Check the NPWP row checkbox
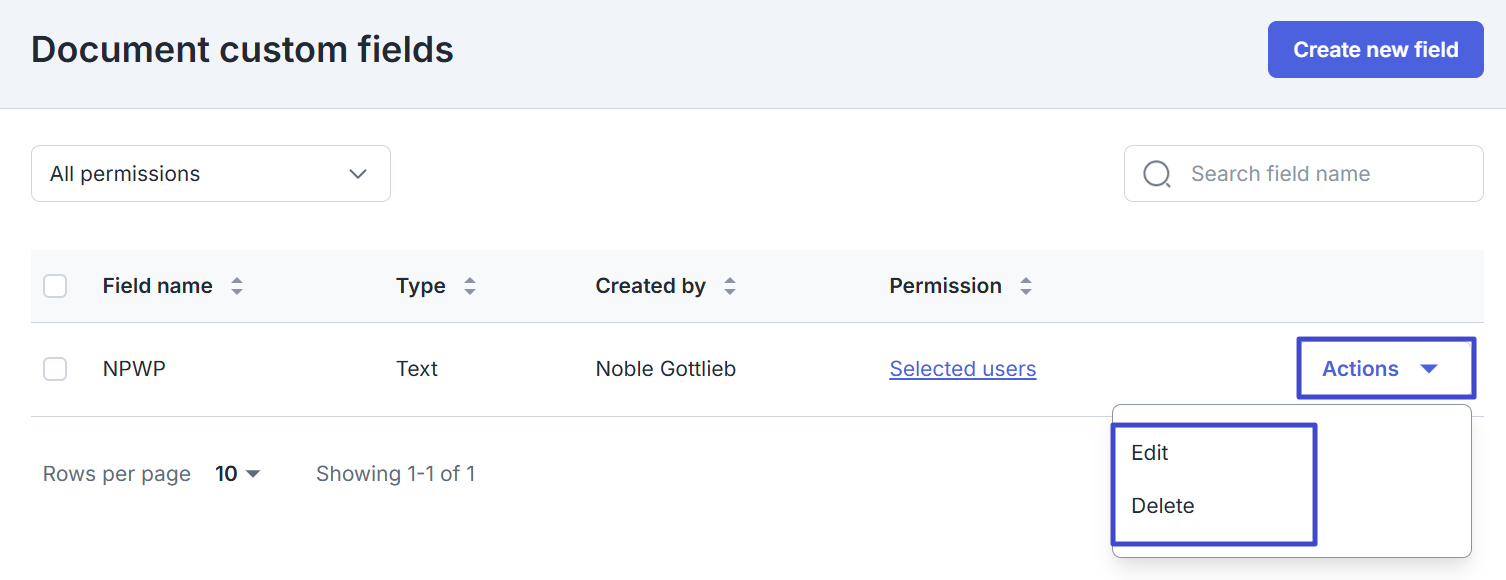Viewport: 1506px width, 580px height. pyautogui.click(x=55, y=369)
